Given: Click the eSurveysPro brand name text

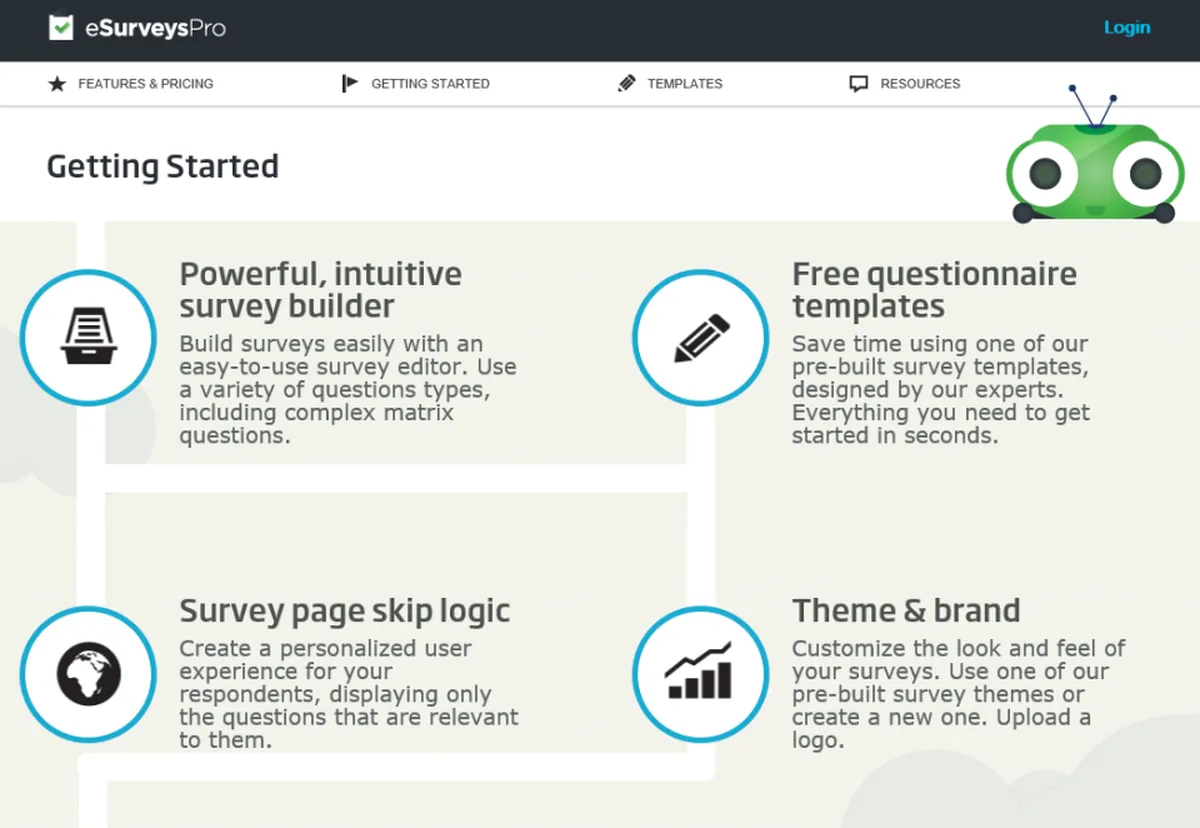Looking at the screenshot, I should (155, 28).
